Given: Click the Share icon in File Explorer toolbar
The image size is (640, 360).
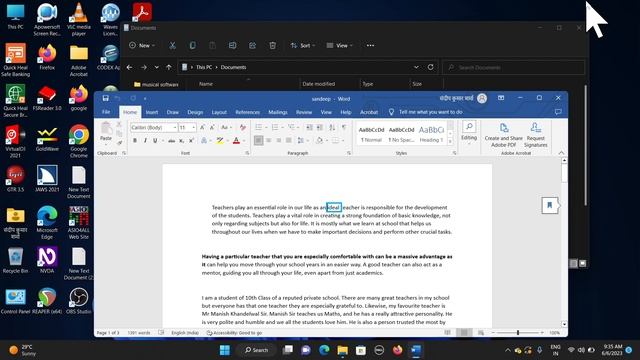Looking at the screenshot, I should pyautogui.click(x=252, y=46).
